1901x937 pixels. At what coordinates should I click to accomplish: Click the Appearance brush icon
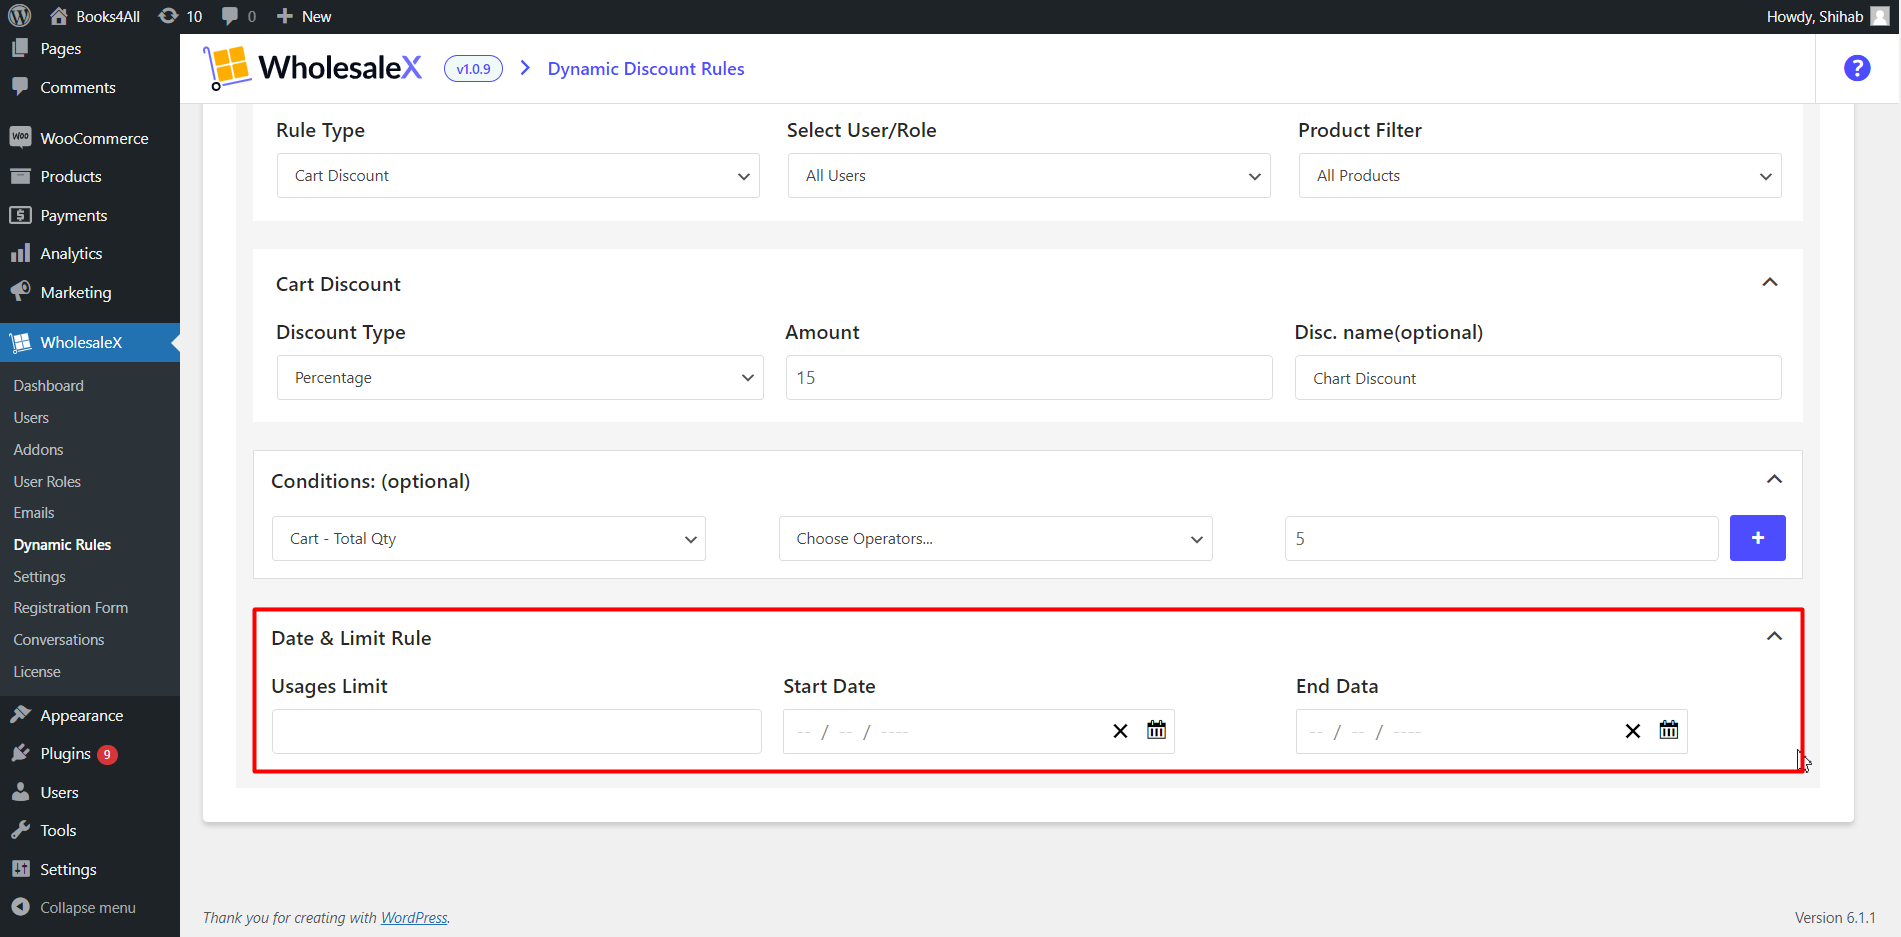coord(20,714)
